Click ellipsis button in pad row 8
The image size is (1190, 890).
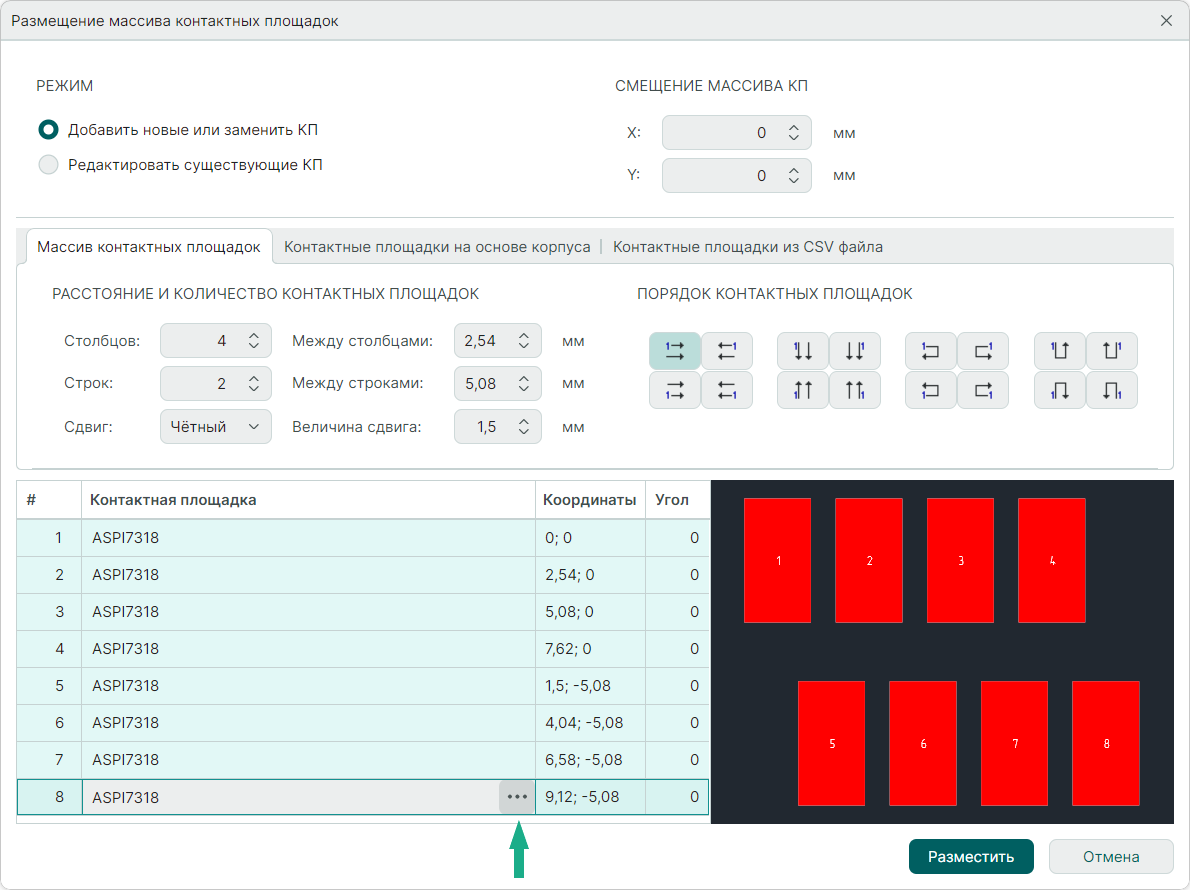coord(516,797)
